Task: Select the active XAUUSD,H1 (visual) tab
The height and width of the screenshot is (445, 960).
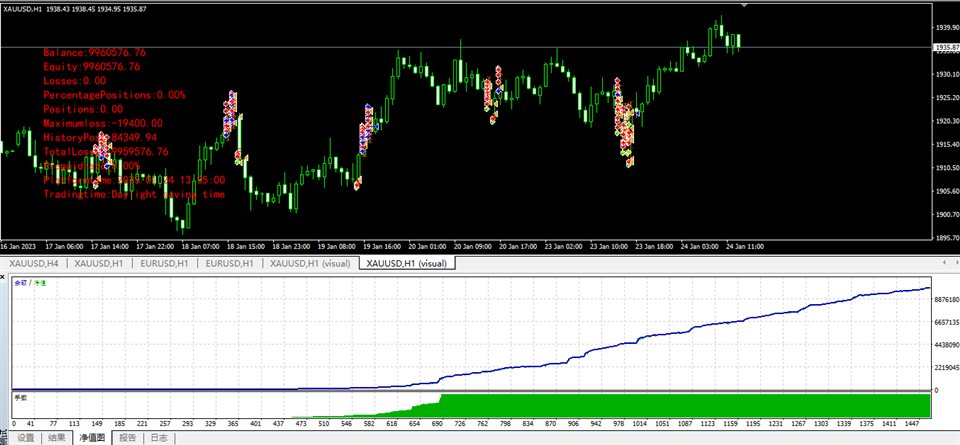Action: click(407, 263)
